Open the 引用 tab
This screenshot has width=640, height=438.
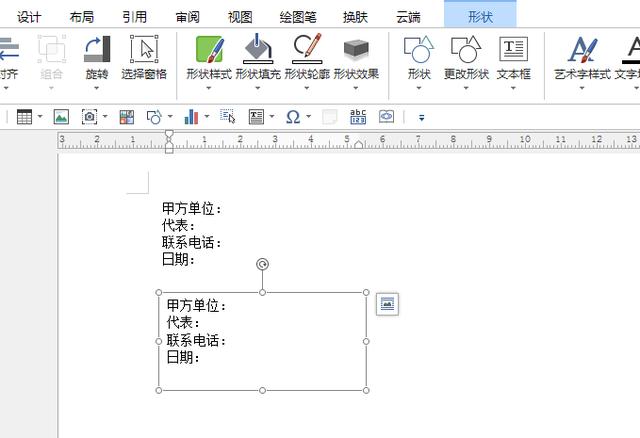135,17
